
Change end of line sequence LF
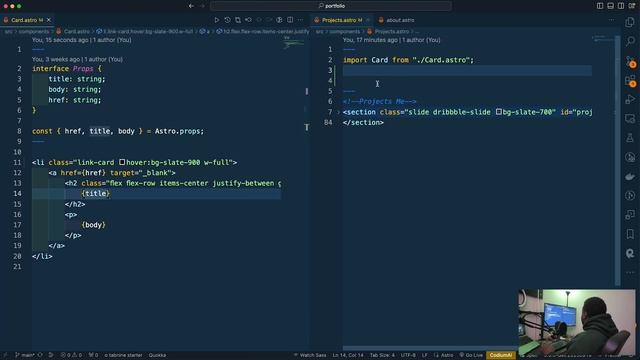coord(424,355)
